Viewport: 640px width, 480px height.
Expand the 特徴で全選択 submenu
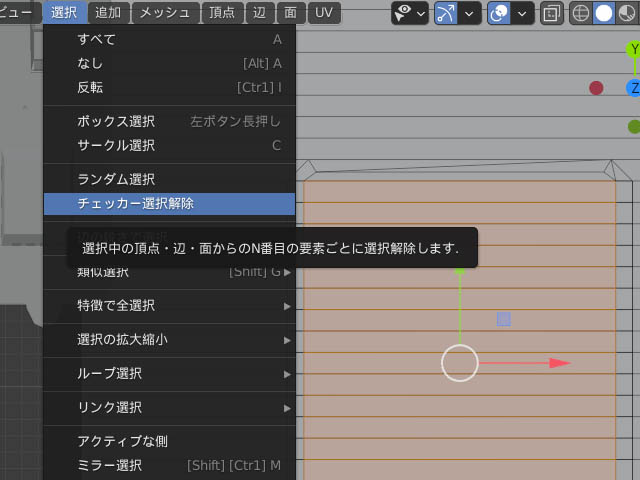tap(169, 305)
